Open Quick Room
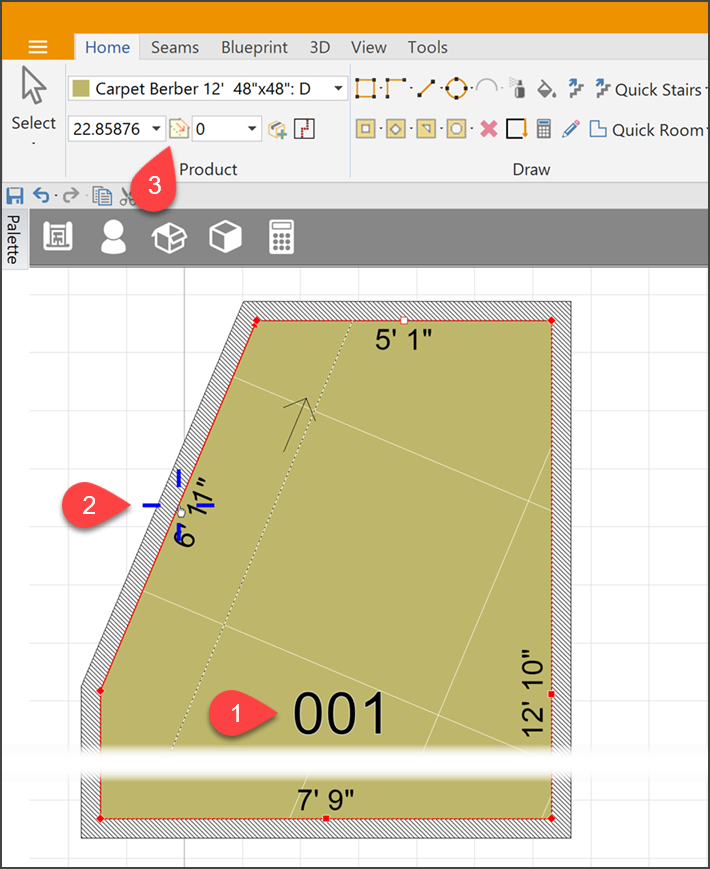Image resolution: width=710 pixels, height=869 pixels. point(647,130)
